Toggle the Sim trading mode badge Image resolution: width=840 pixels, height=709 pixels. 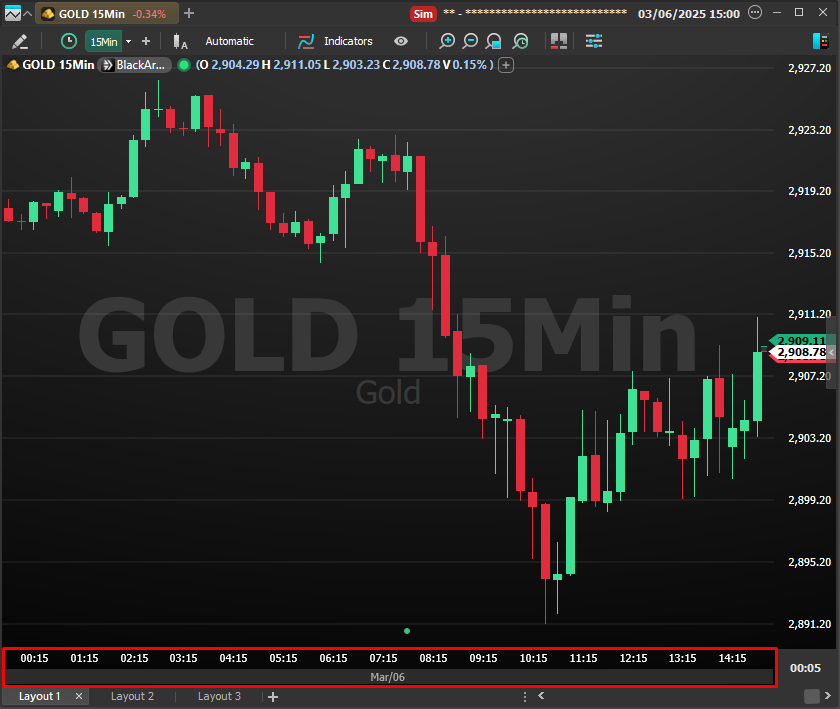423,13
